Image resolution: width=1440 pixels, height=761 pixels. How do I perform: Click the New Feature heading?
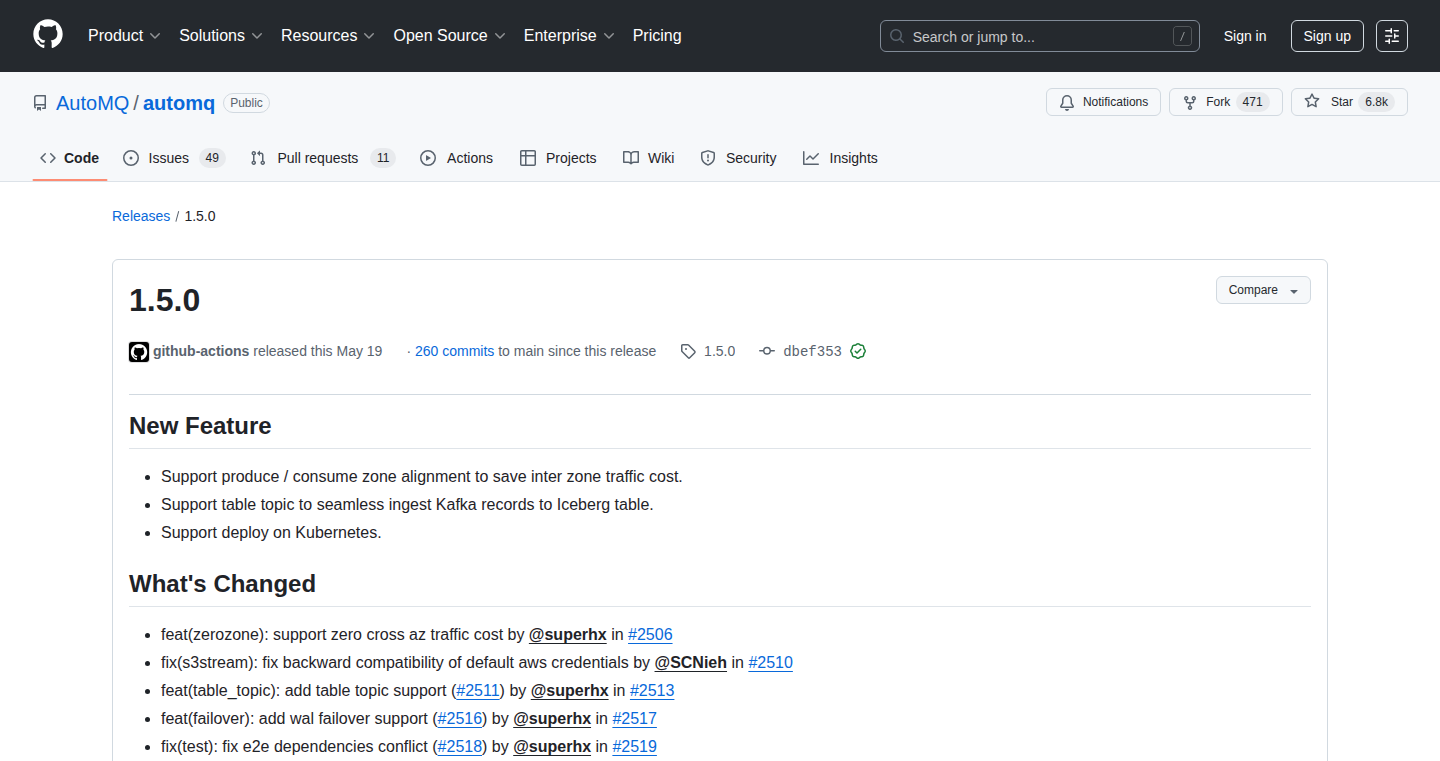pyautogui.click(x=200, y=426)
